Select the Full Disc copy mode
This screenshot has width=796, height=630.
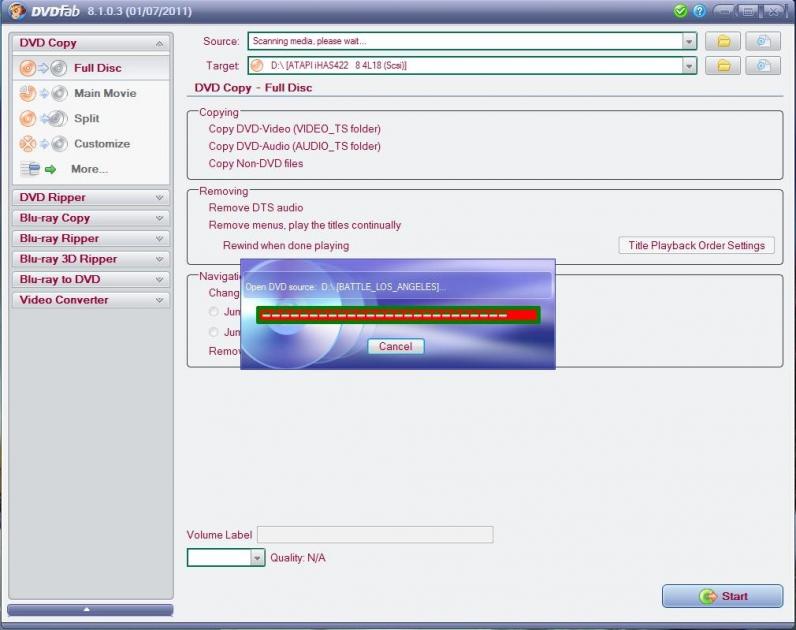coord(91,68)
